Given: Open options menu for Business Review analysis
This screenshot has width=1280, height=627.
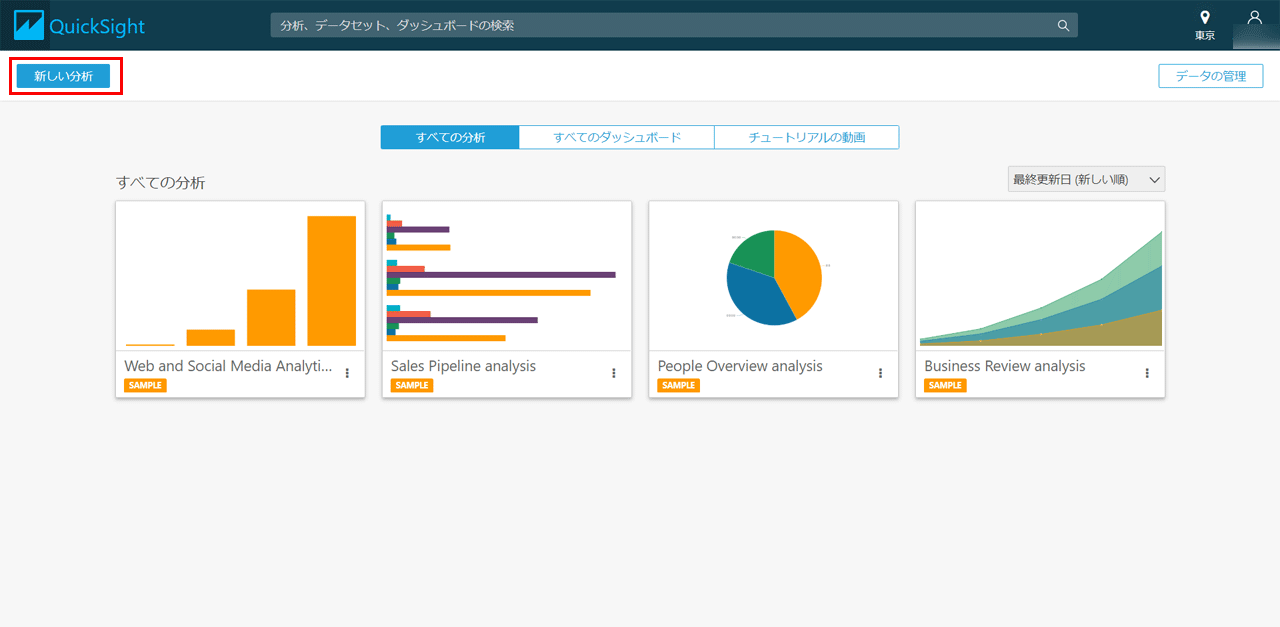Looking at the screenshot, I should point(1147,373).
